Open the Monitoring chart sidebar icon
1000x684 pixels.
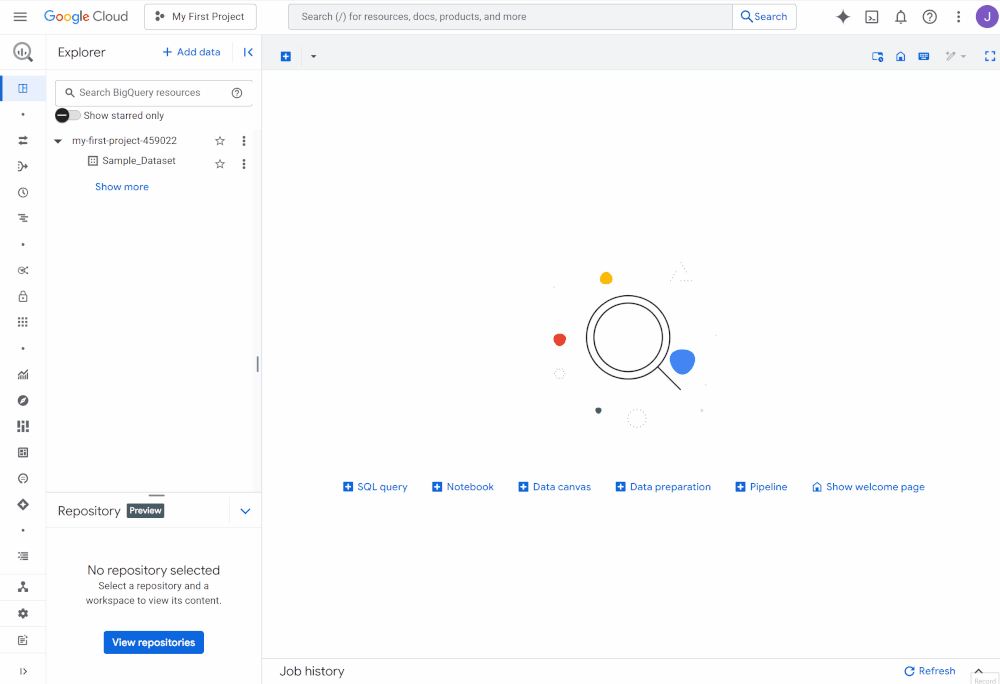coord(23,374)
